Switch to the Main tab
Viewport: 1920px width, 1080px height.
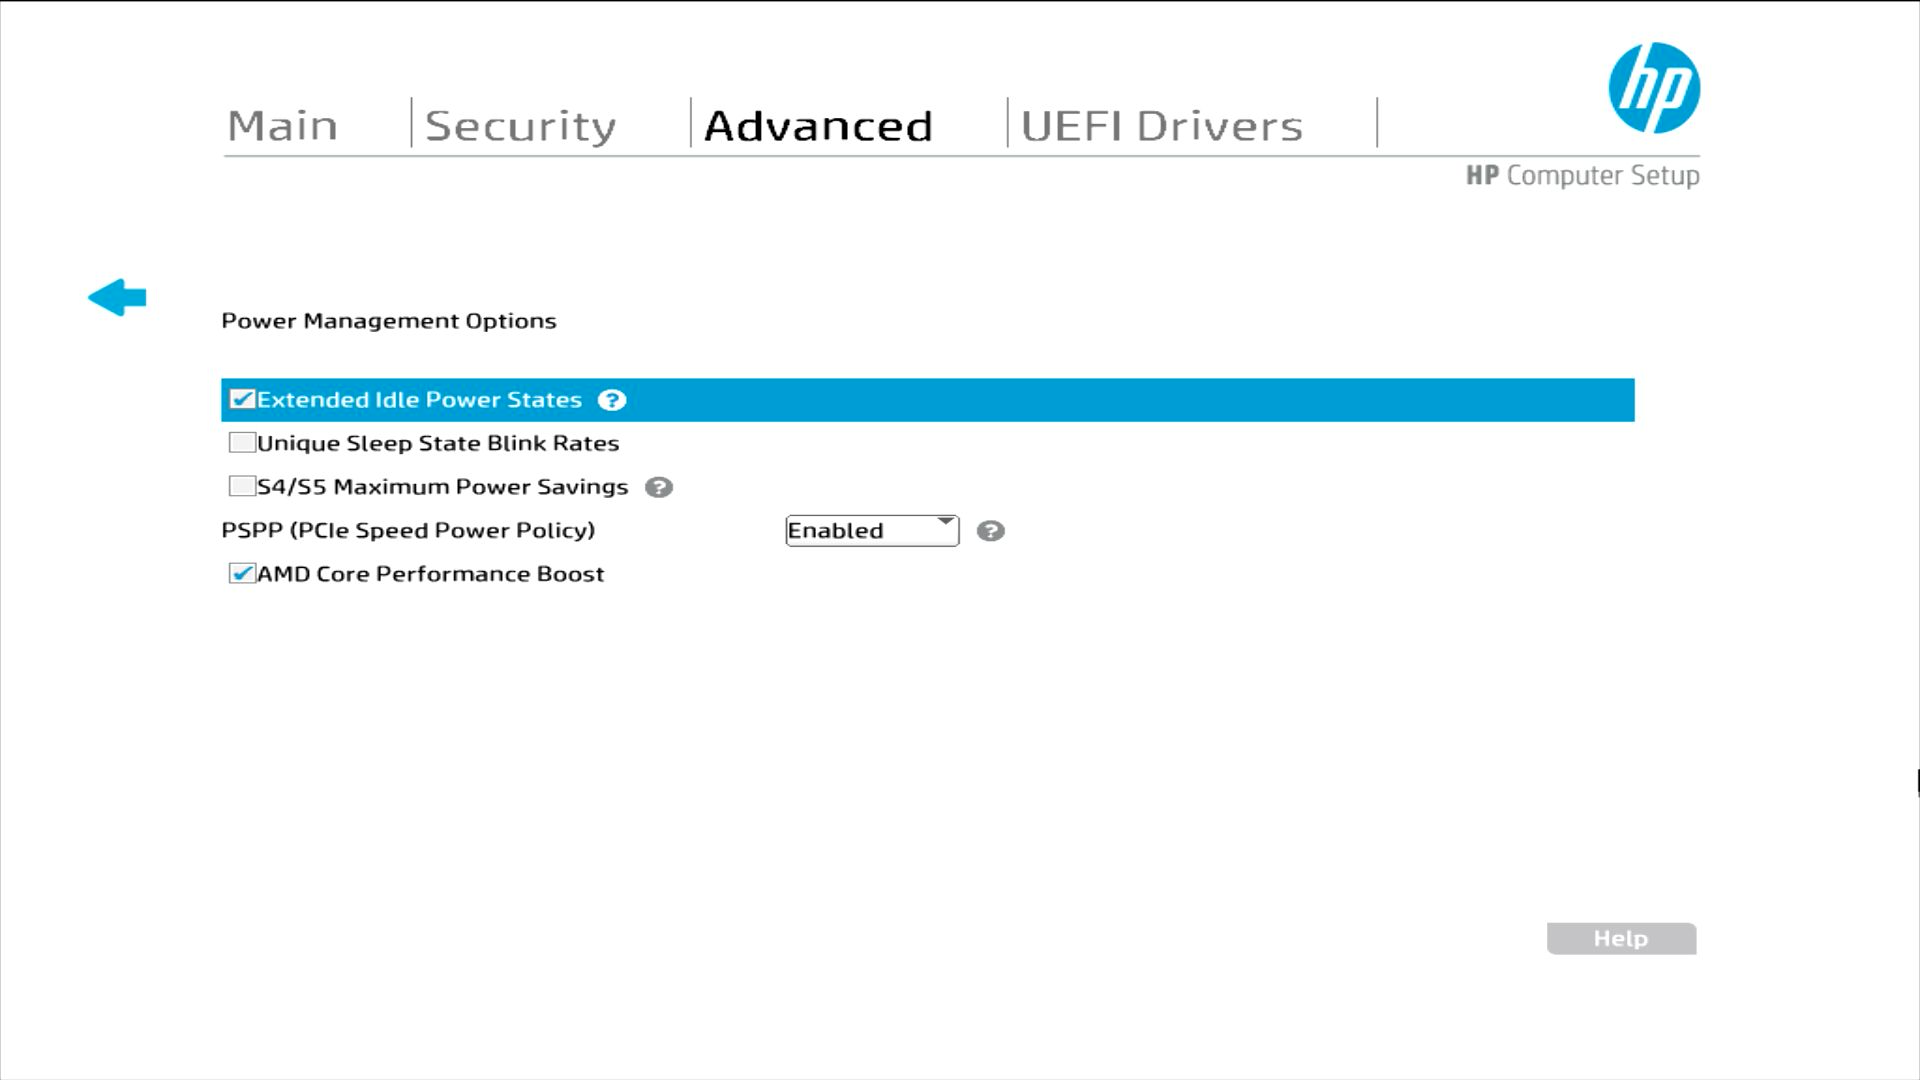[283, 126]
